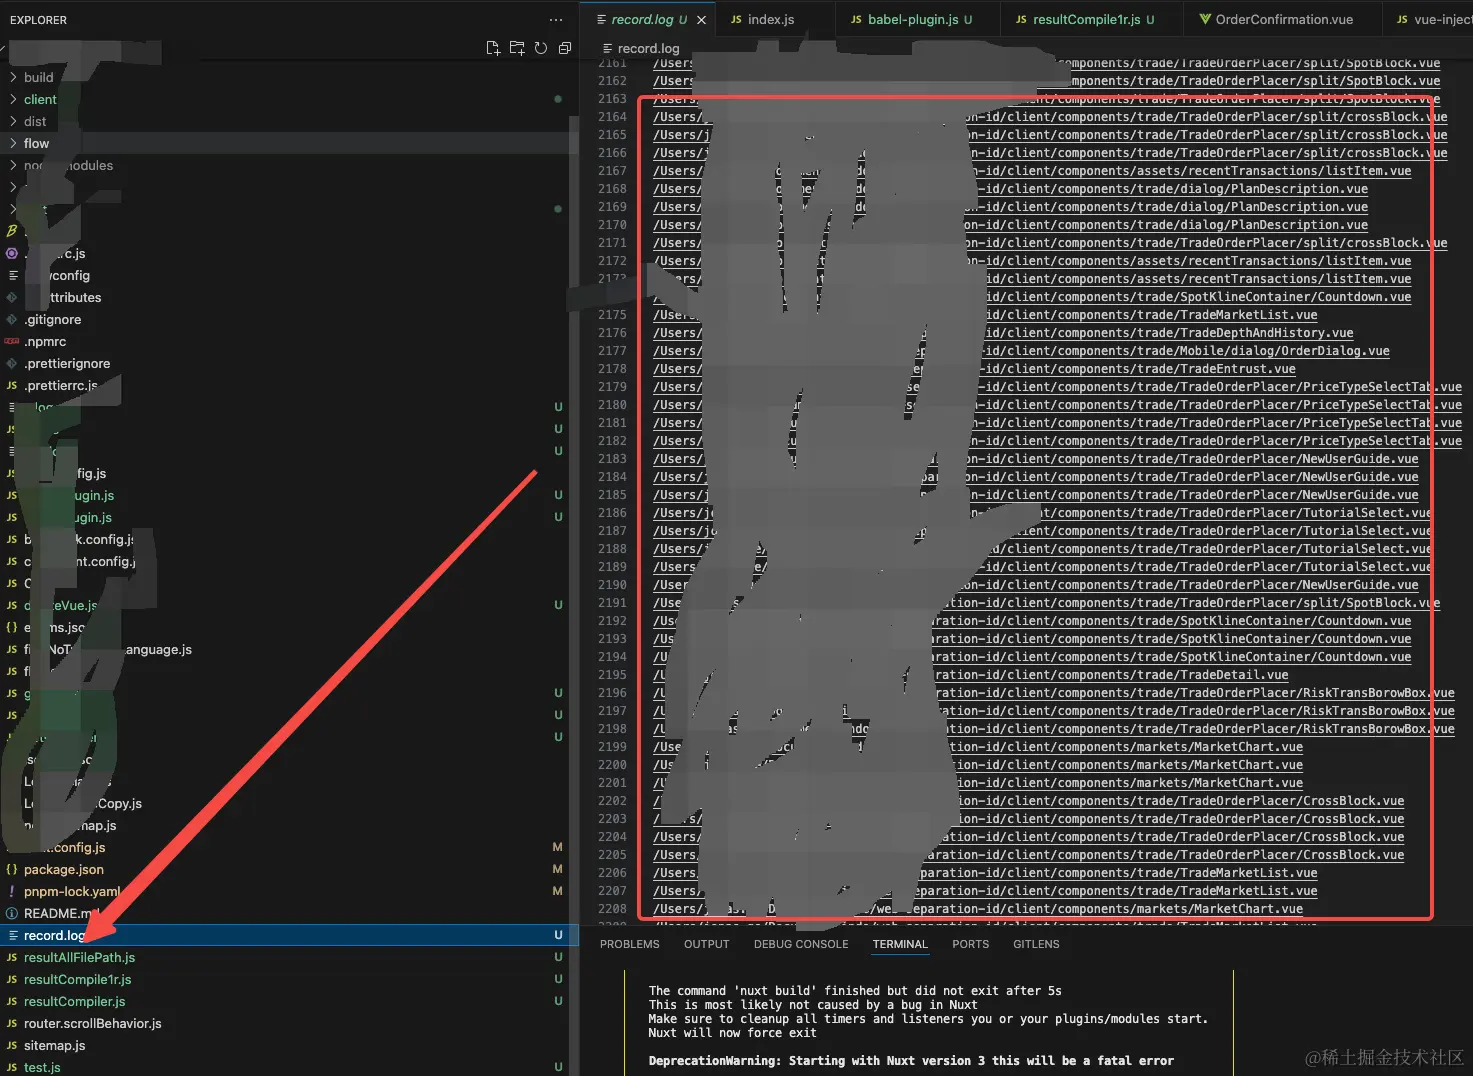Click the New File icon in Explorer
Image resolution: width=1473 pixels, height=1076 pixels.
click(493, 48)
